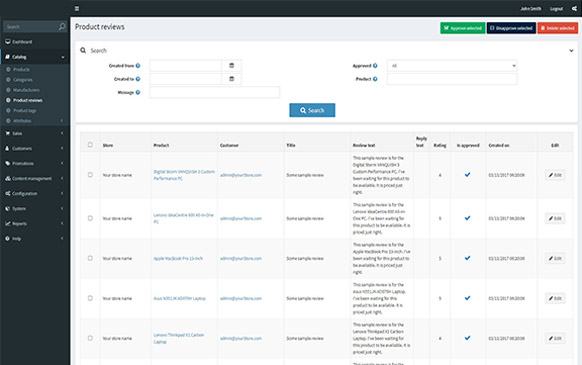Click the Delete selected button
582x365 pixels.
pos(558,28)
